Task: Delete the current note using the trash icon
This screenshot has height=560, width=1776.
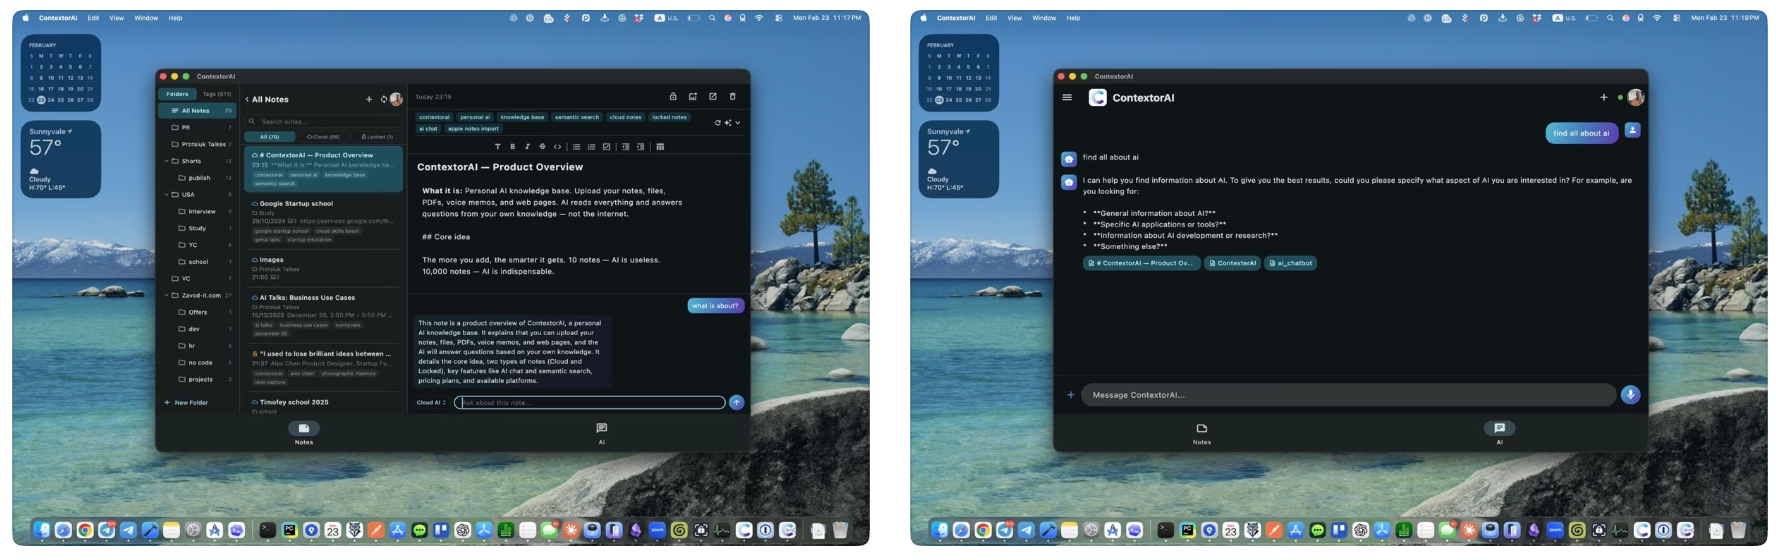Action: pos(732,97)
